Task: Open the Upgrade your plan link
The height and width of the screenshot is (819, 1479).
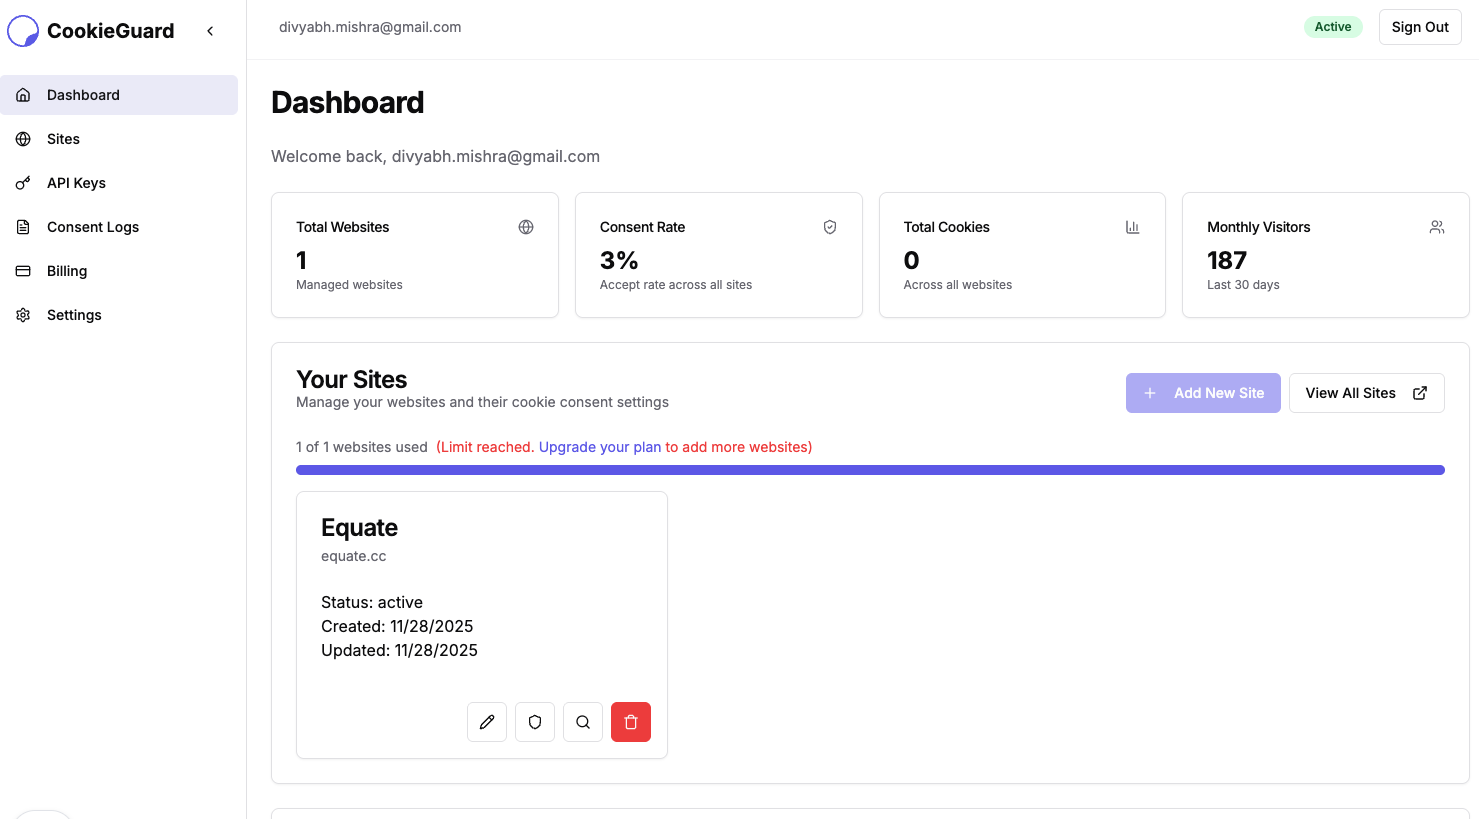Action: (x=599, y=447)
